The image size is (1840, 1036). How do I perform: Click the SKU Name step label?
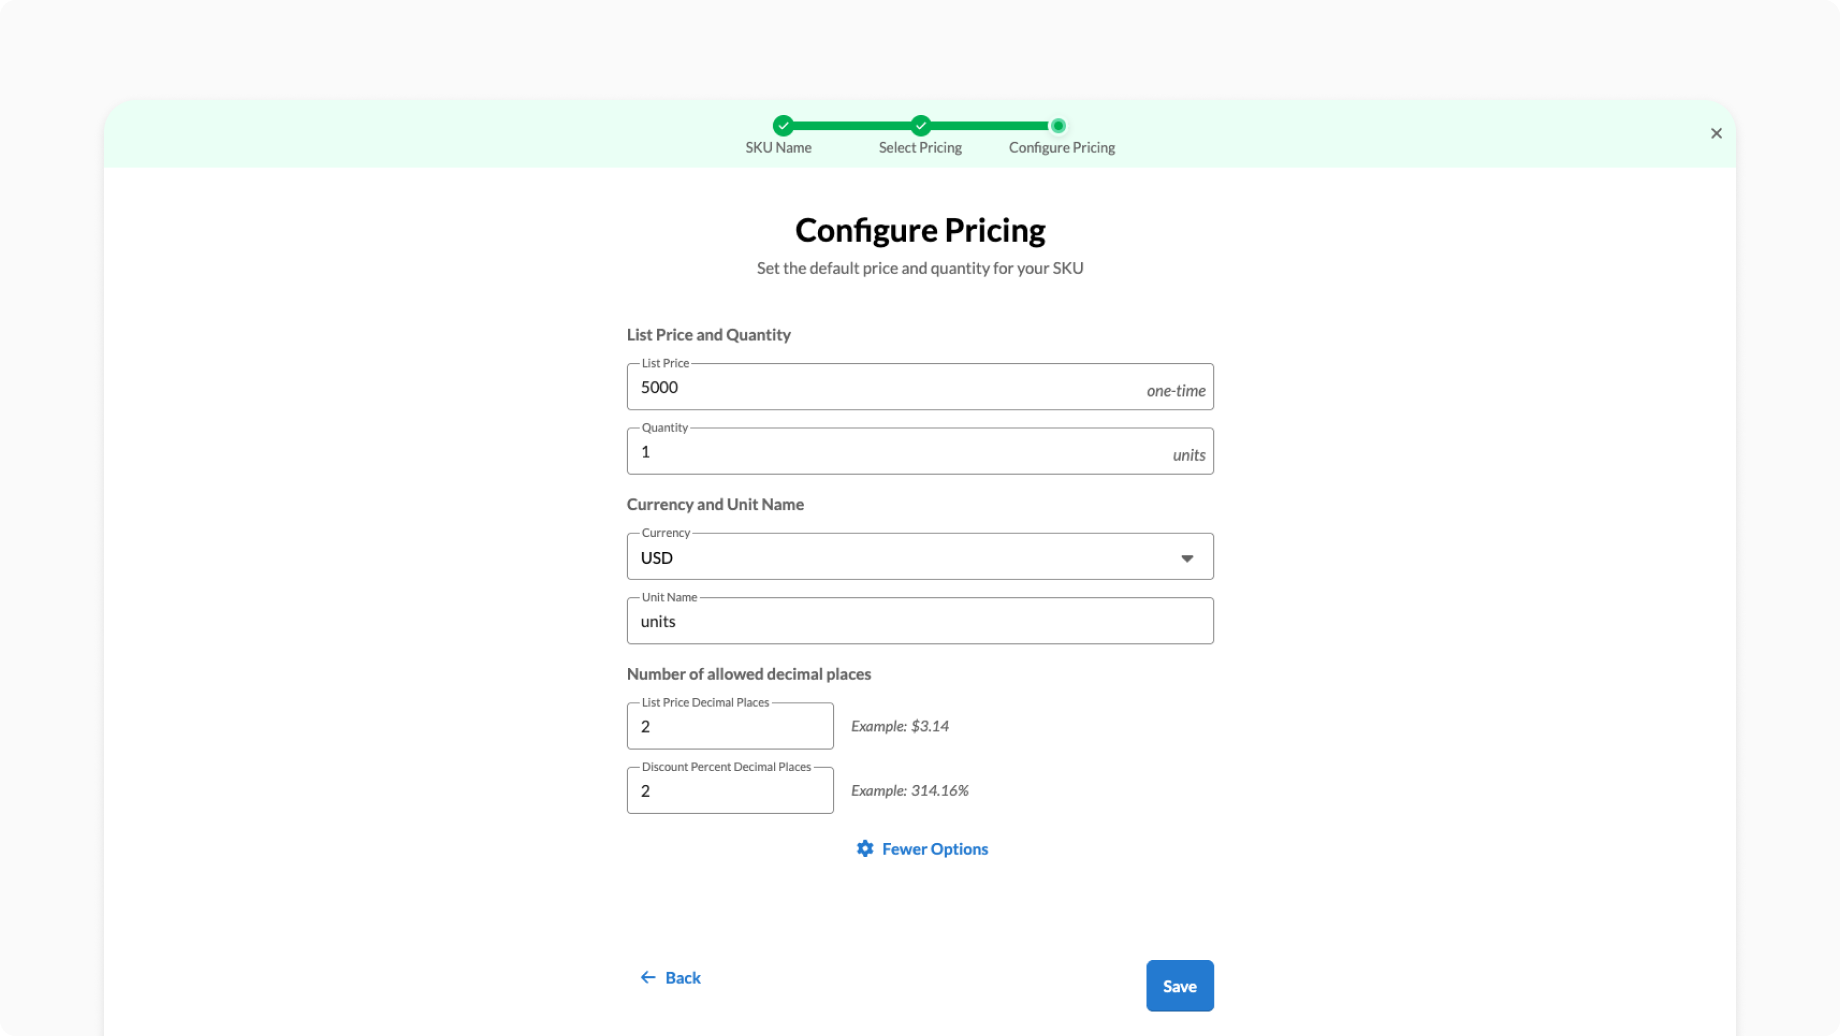[778, 147]
